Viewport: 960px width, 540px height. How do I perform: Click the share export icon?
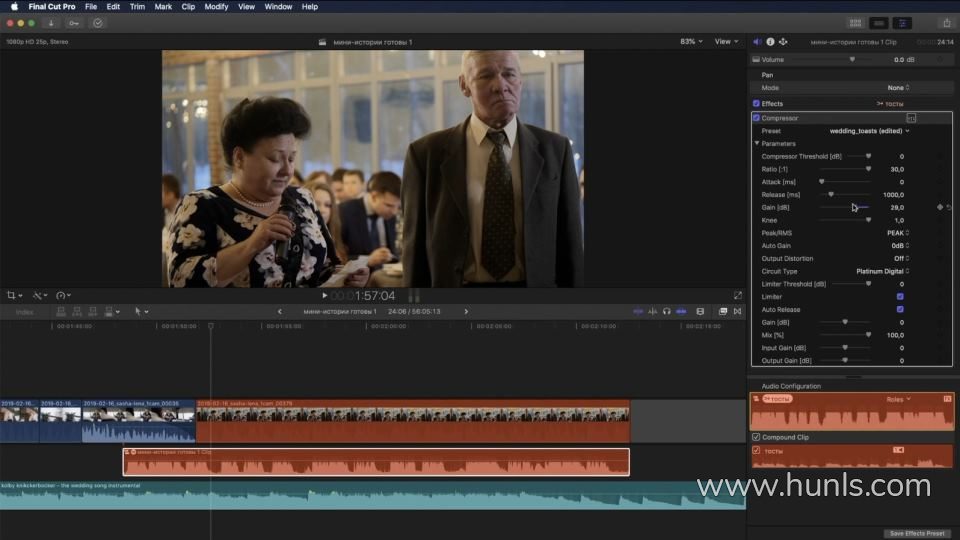(x=947, y=23)
